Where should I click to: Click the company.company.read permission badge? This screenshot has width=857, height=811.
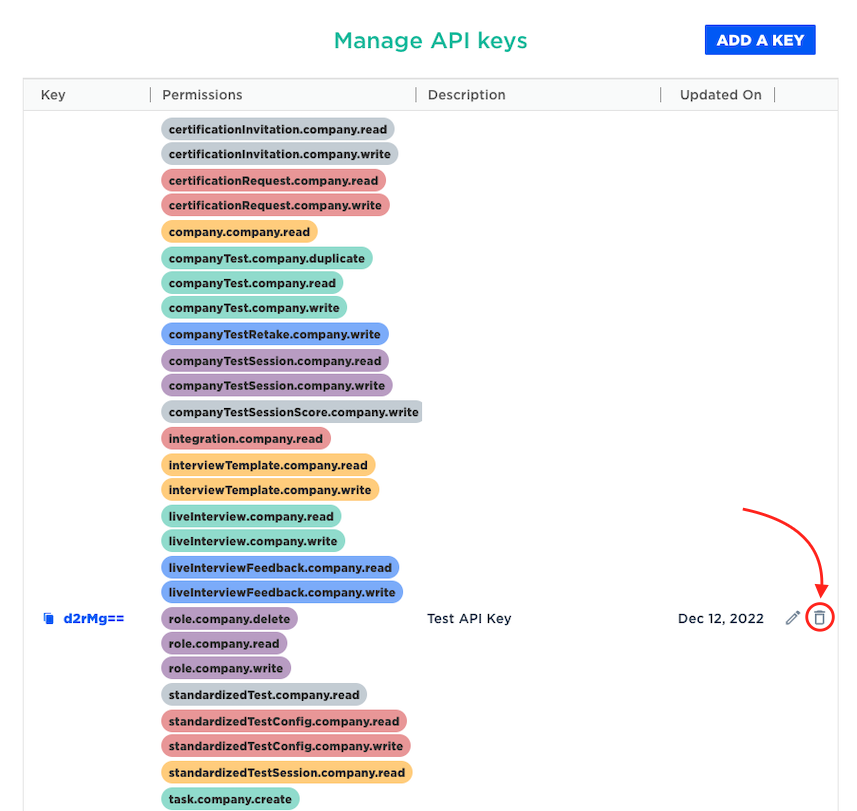(239, 232)
